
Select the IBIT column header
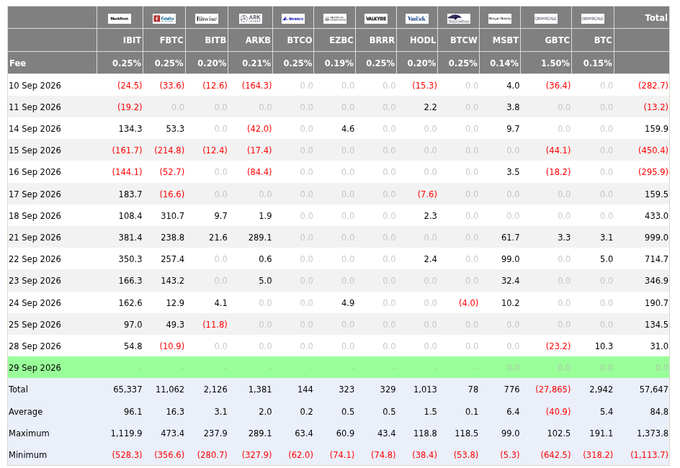[x=131, y=40]
